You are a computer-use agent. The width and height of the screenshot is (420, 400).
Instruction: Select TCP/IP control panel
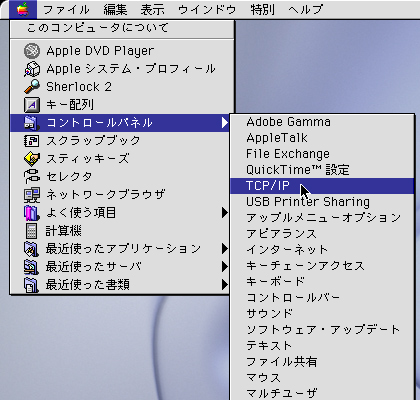pos(322,186)
